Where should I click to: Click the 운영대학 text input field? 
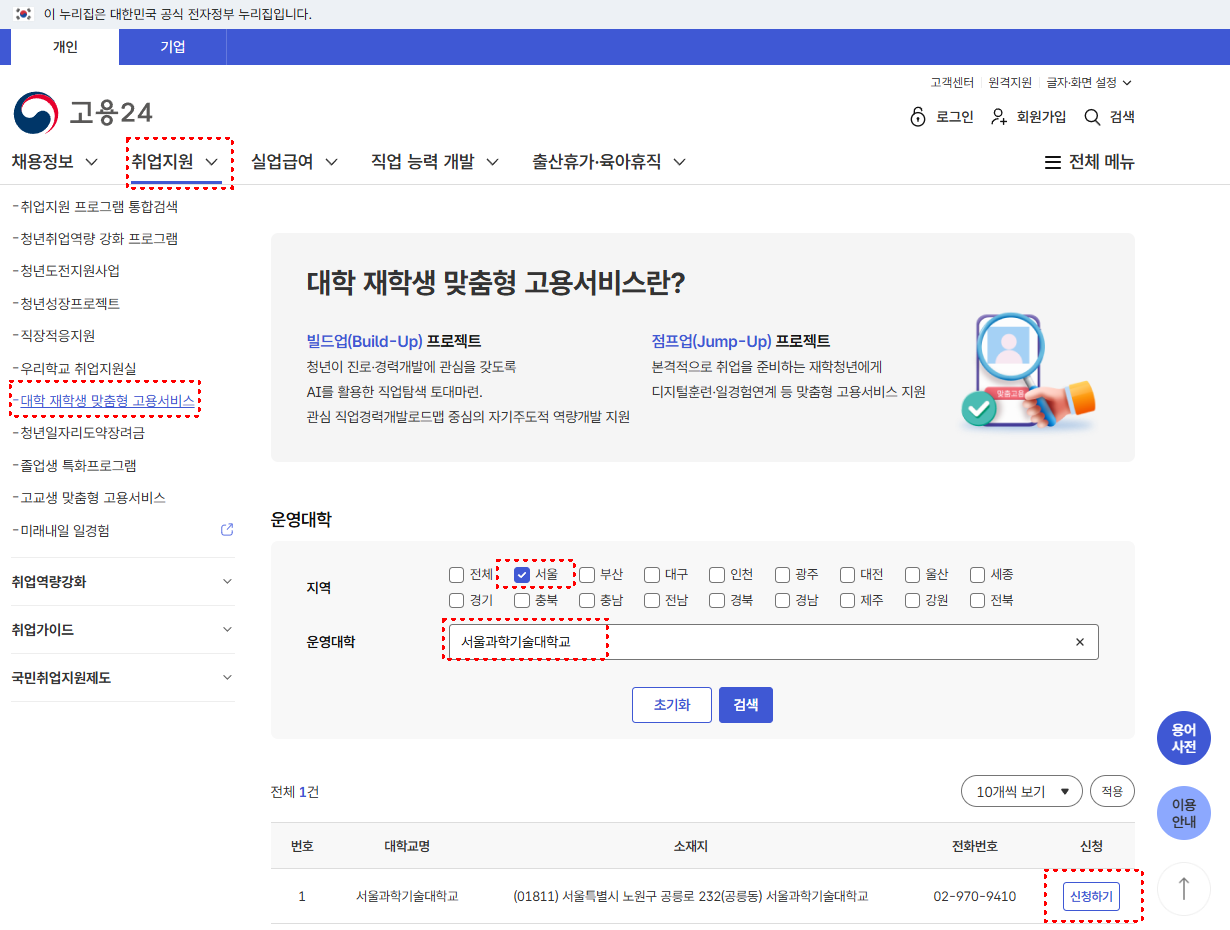[760, 642]
